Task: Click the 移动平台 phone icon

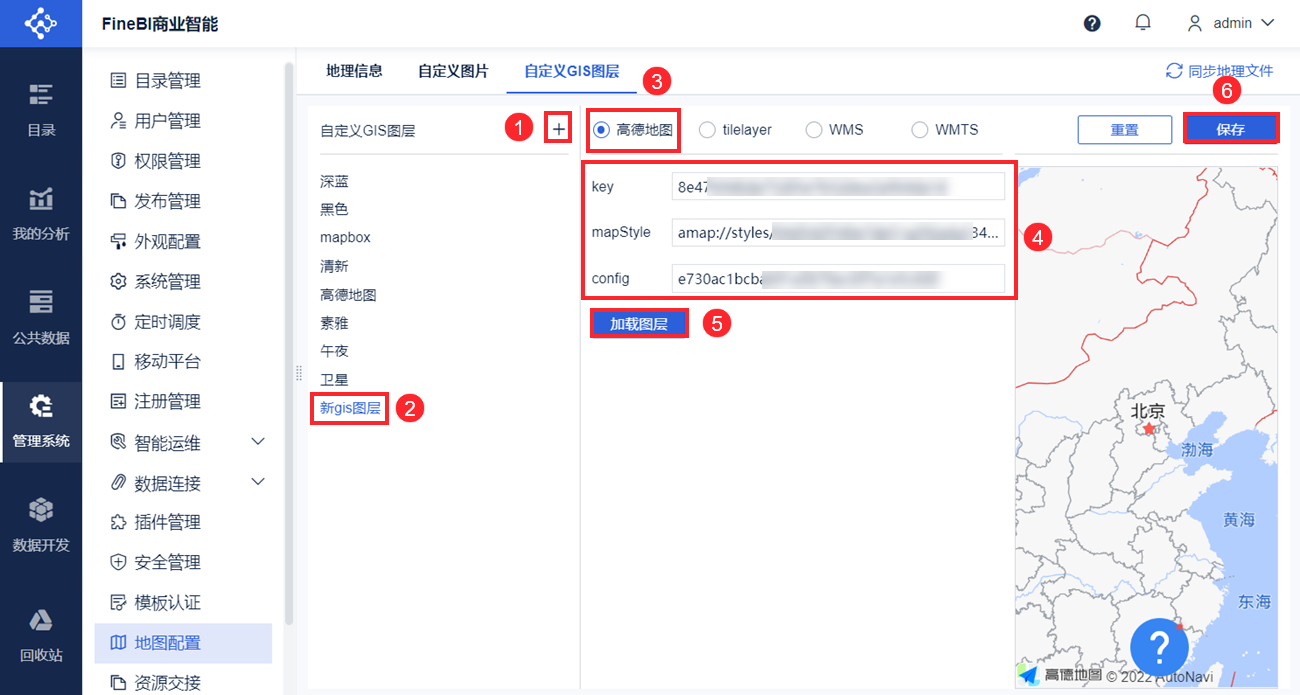Action: point(118,361)
